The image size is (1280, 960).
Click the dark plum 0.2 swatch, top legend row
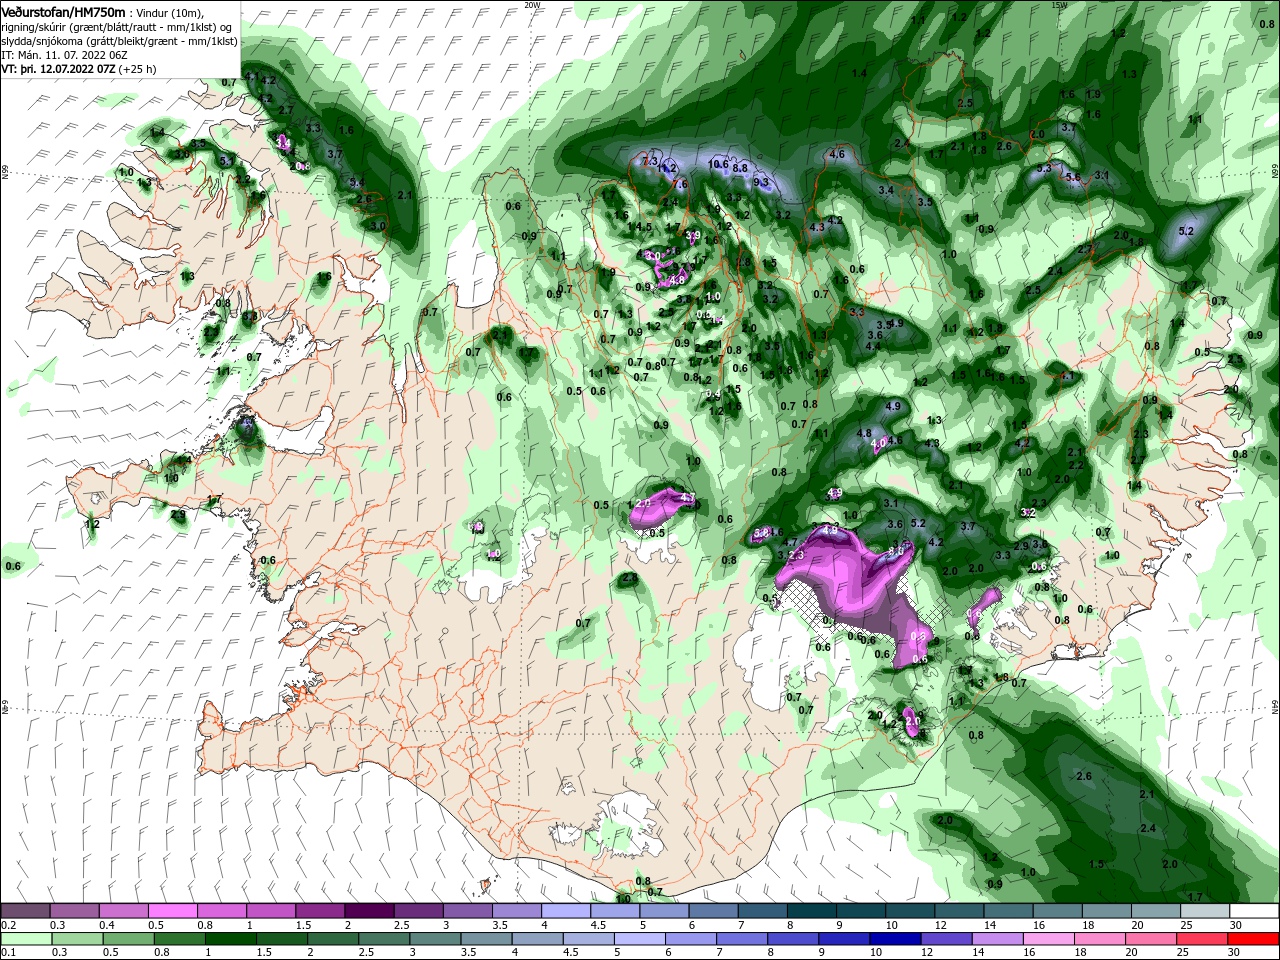[25, 911]
